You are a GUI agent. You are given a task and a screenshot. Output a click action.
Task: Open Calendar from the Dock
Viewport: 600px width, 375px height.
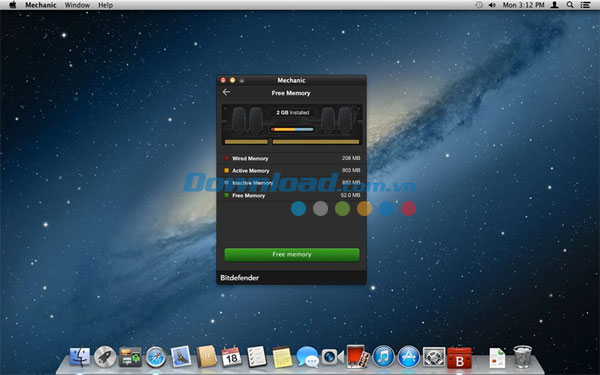pos(231,357)
